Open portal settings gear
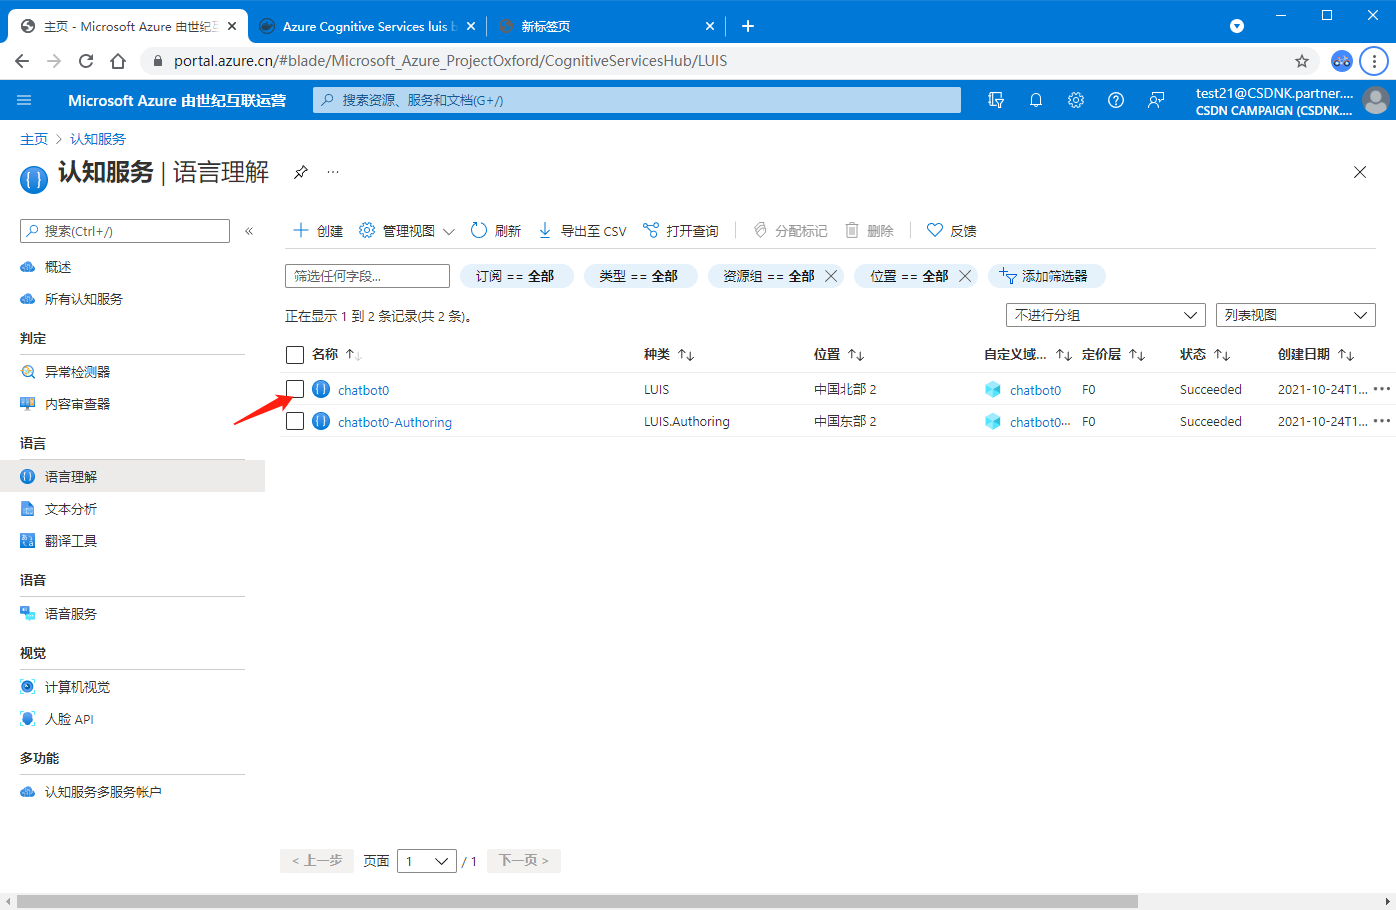 1076,100
